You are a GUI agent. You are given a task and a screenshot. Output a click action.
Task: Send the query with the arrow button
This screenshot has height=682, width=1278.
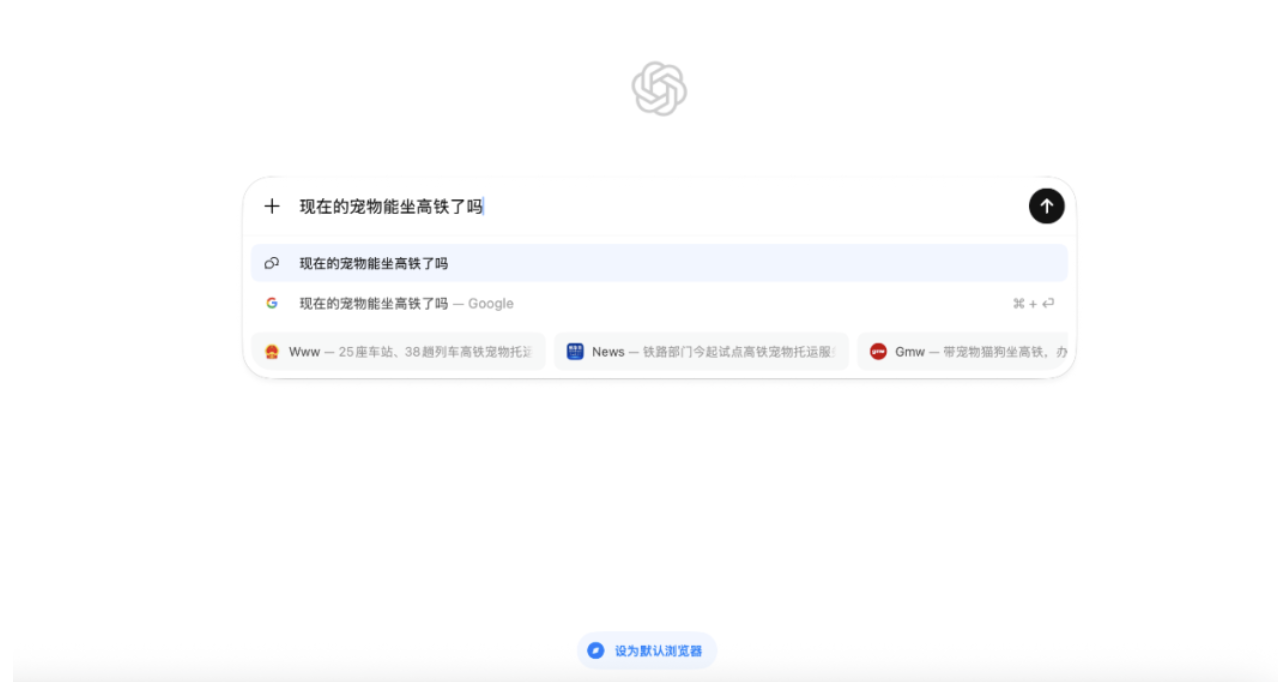[1046, 206]
